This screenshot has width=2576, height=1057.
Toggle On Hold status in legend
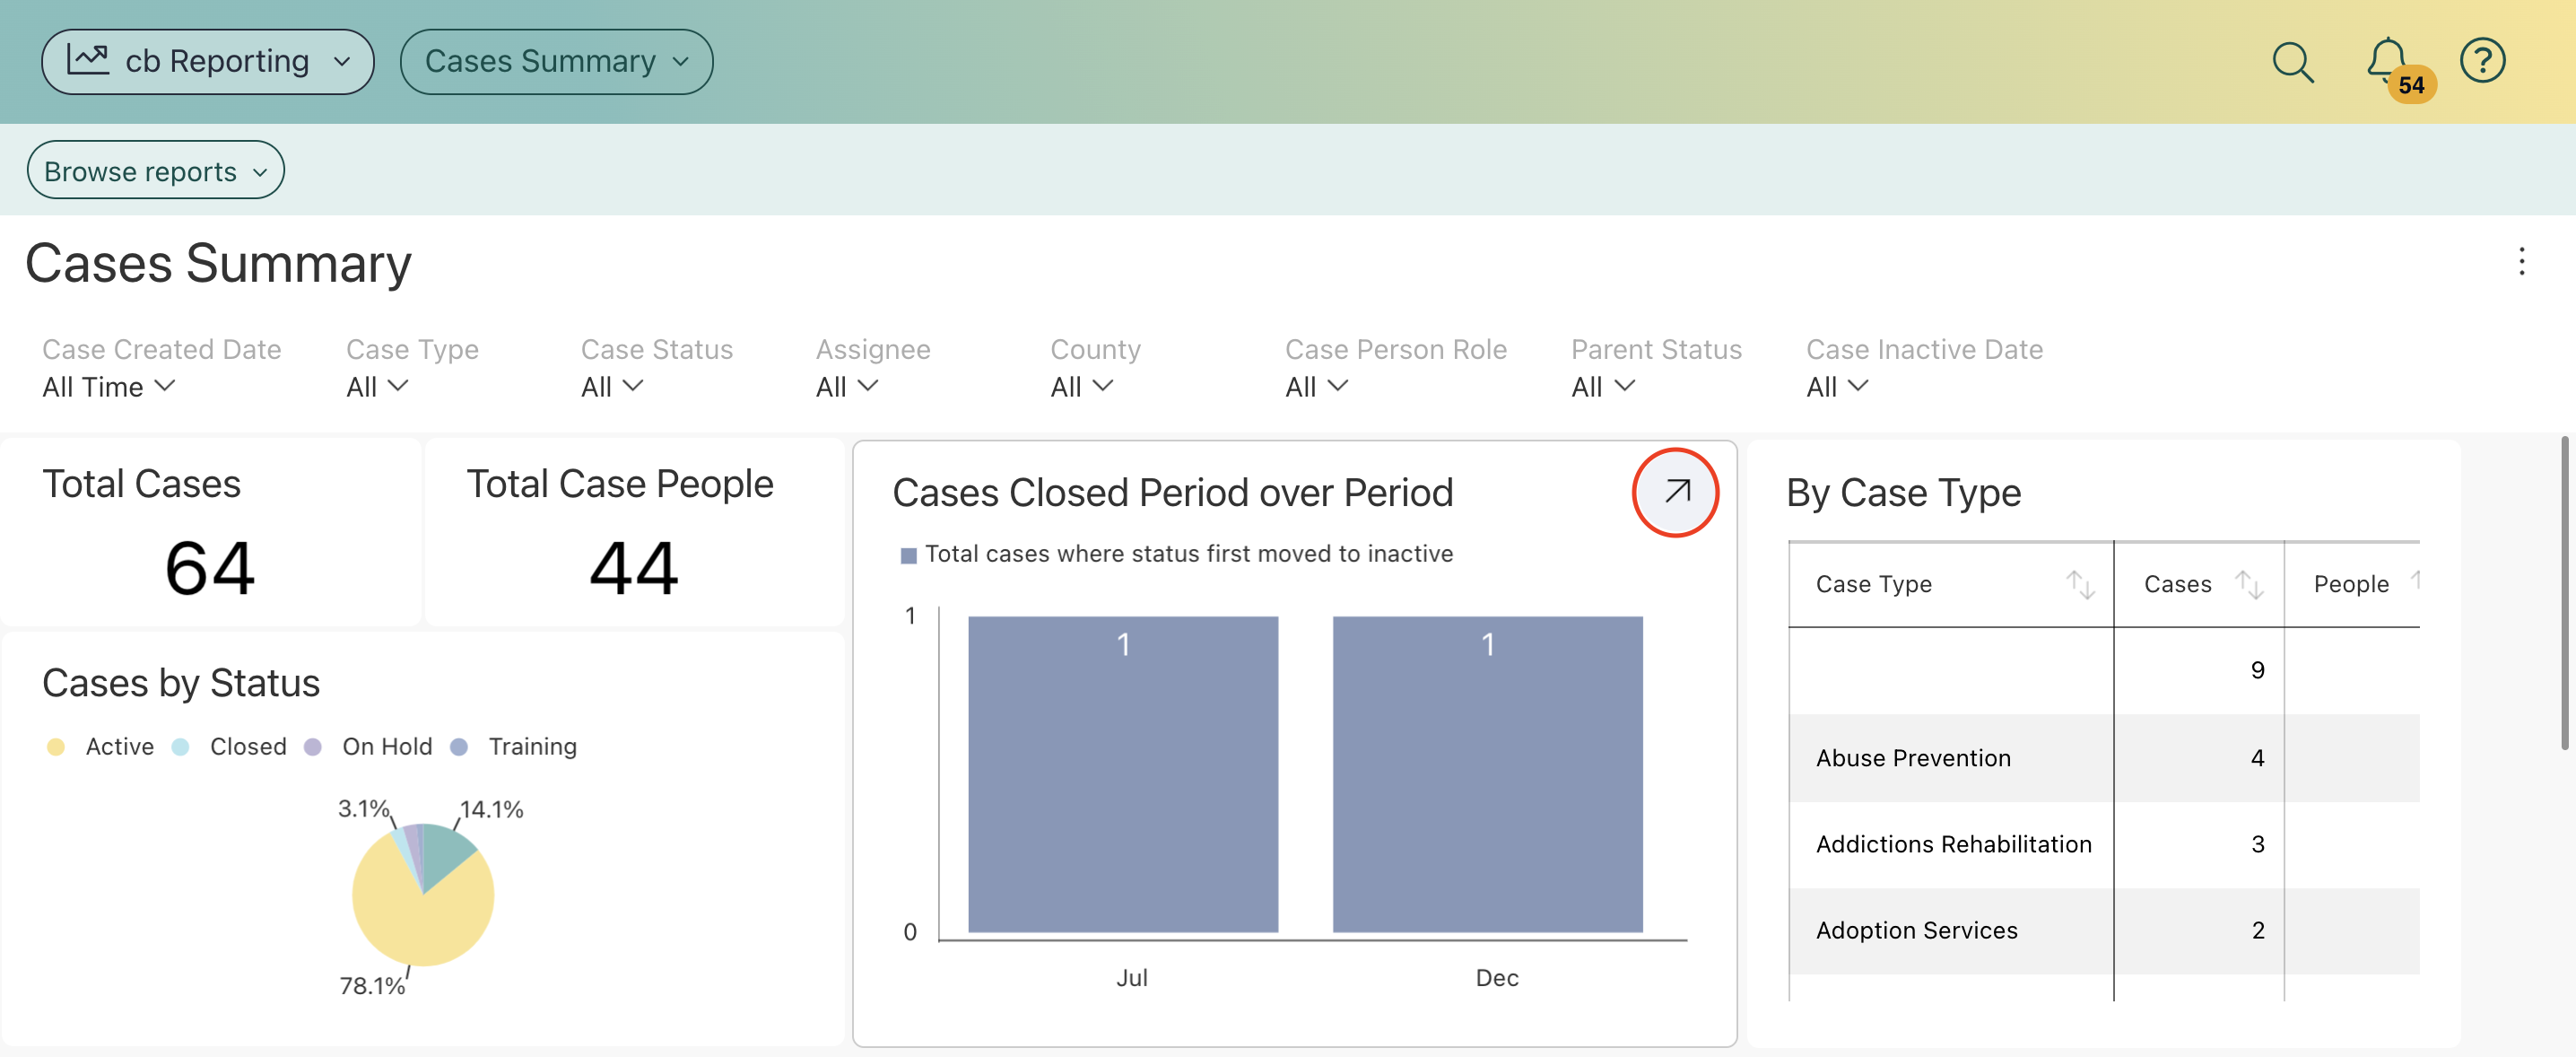(x=386, y=747)
